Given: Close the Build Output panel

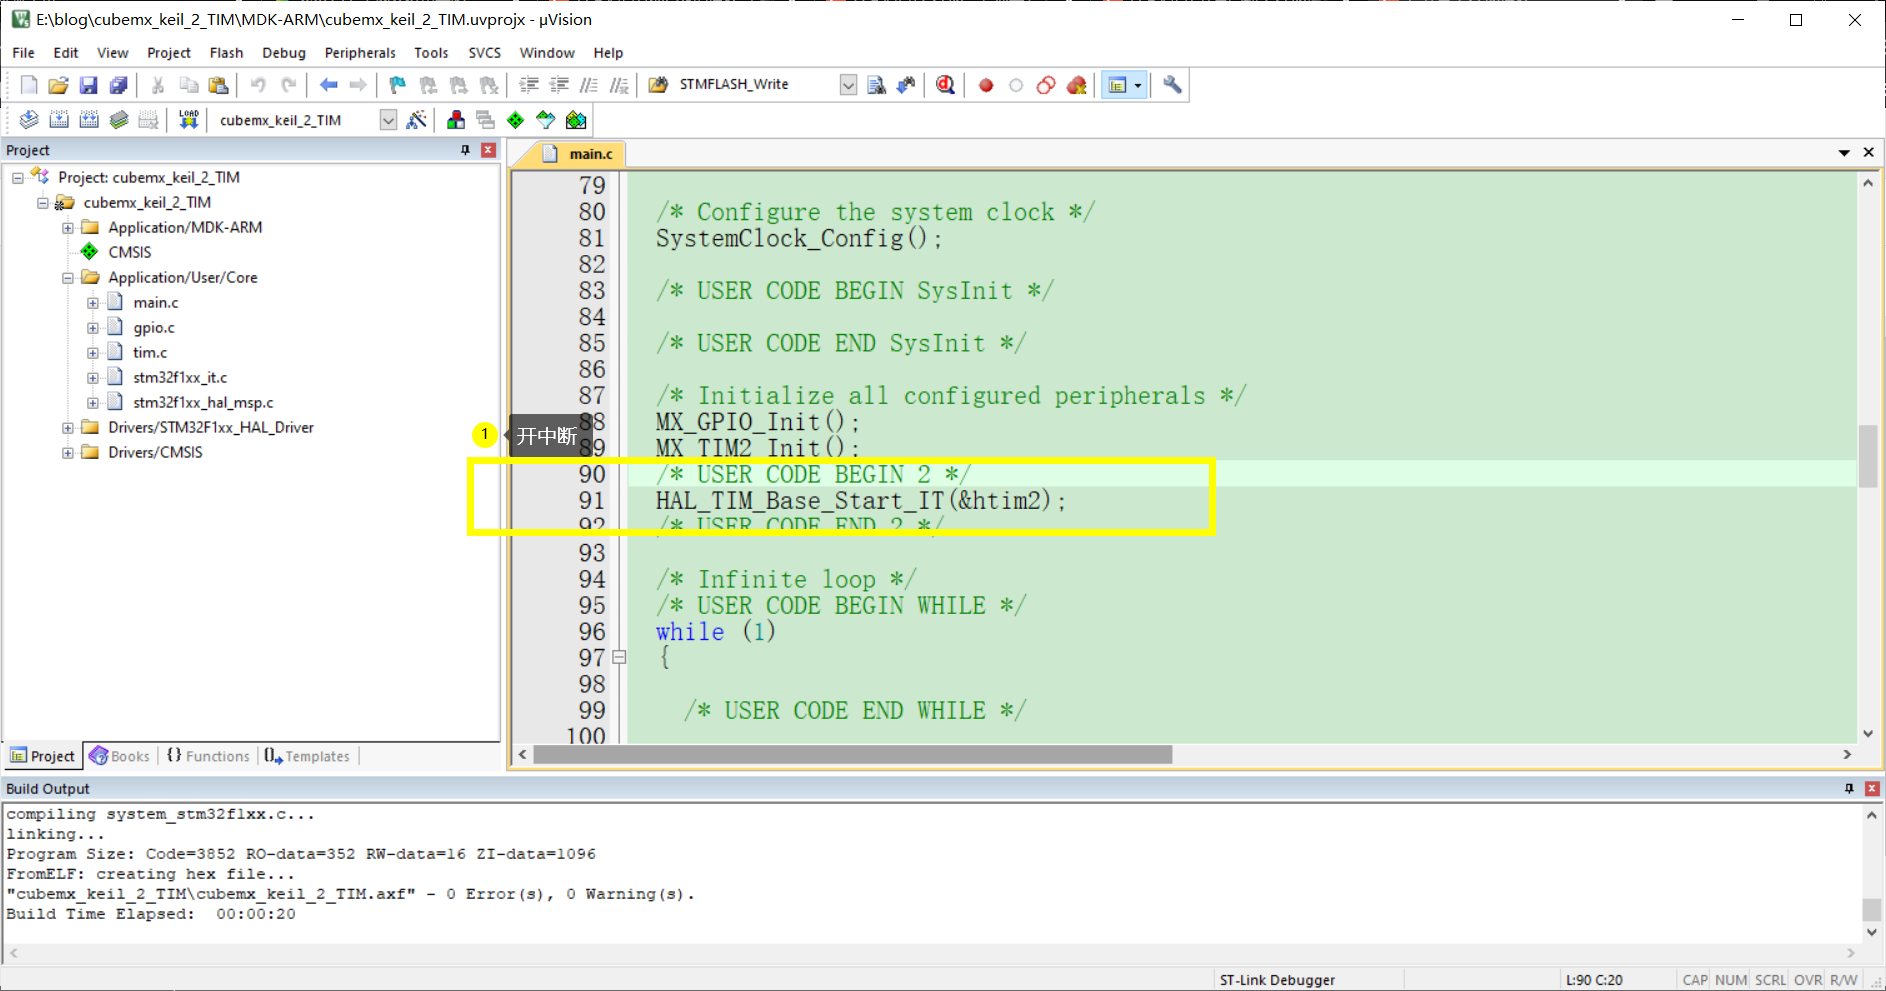Looking at the screenshot, I should pos(1872,789).
